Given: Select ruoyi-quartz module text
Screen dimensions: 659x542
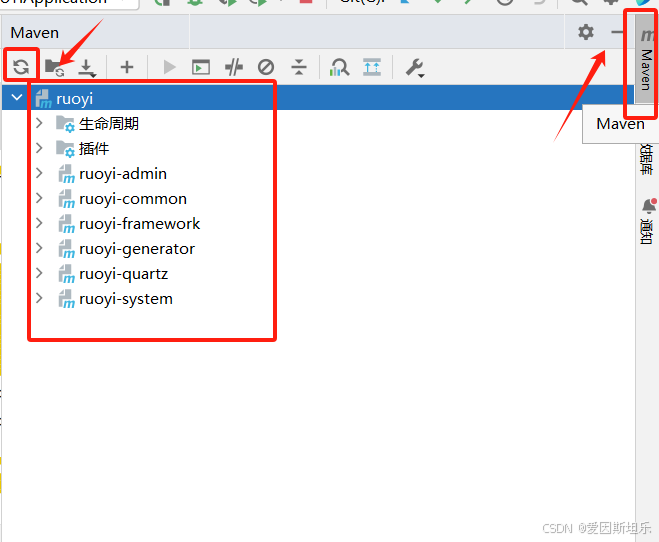Looking at the screenshot, I should 124,274.
